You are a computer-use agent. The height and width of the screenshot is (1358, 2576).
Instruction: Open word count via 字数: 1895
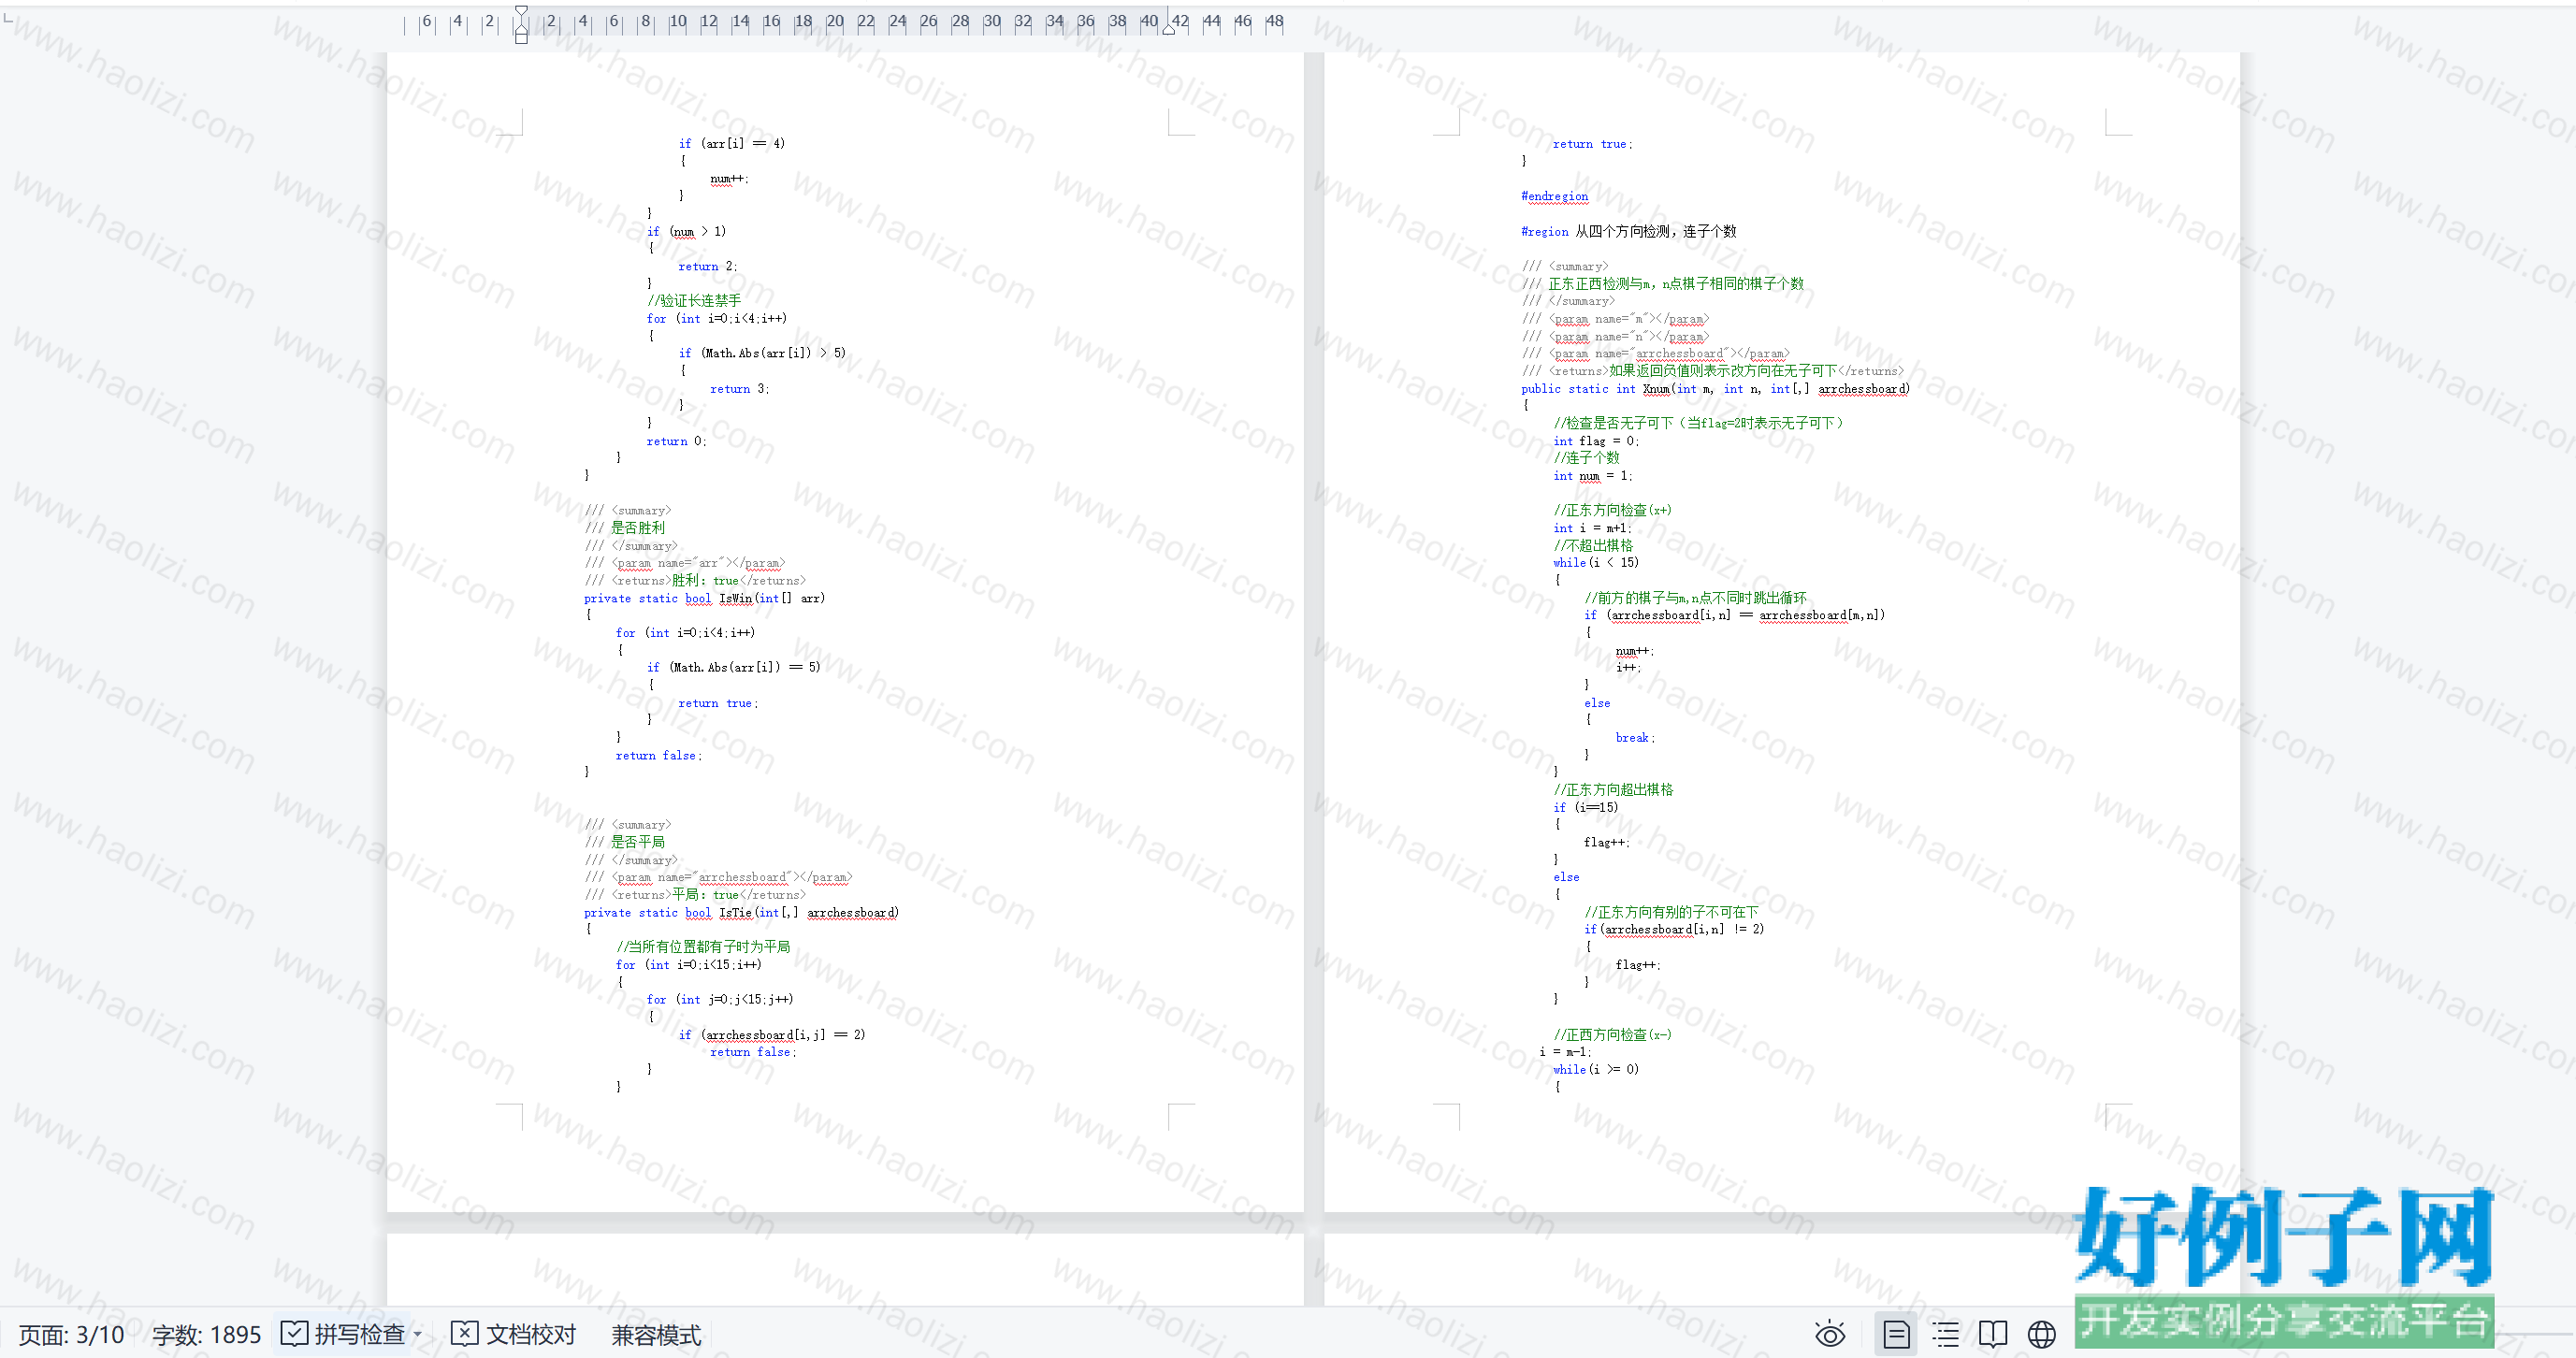coord(206,1334)
